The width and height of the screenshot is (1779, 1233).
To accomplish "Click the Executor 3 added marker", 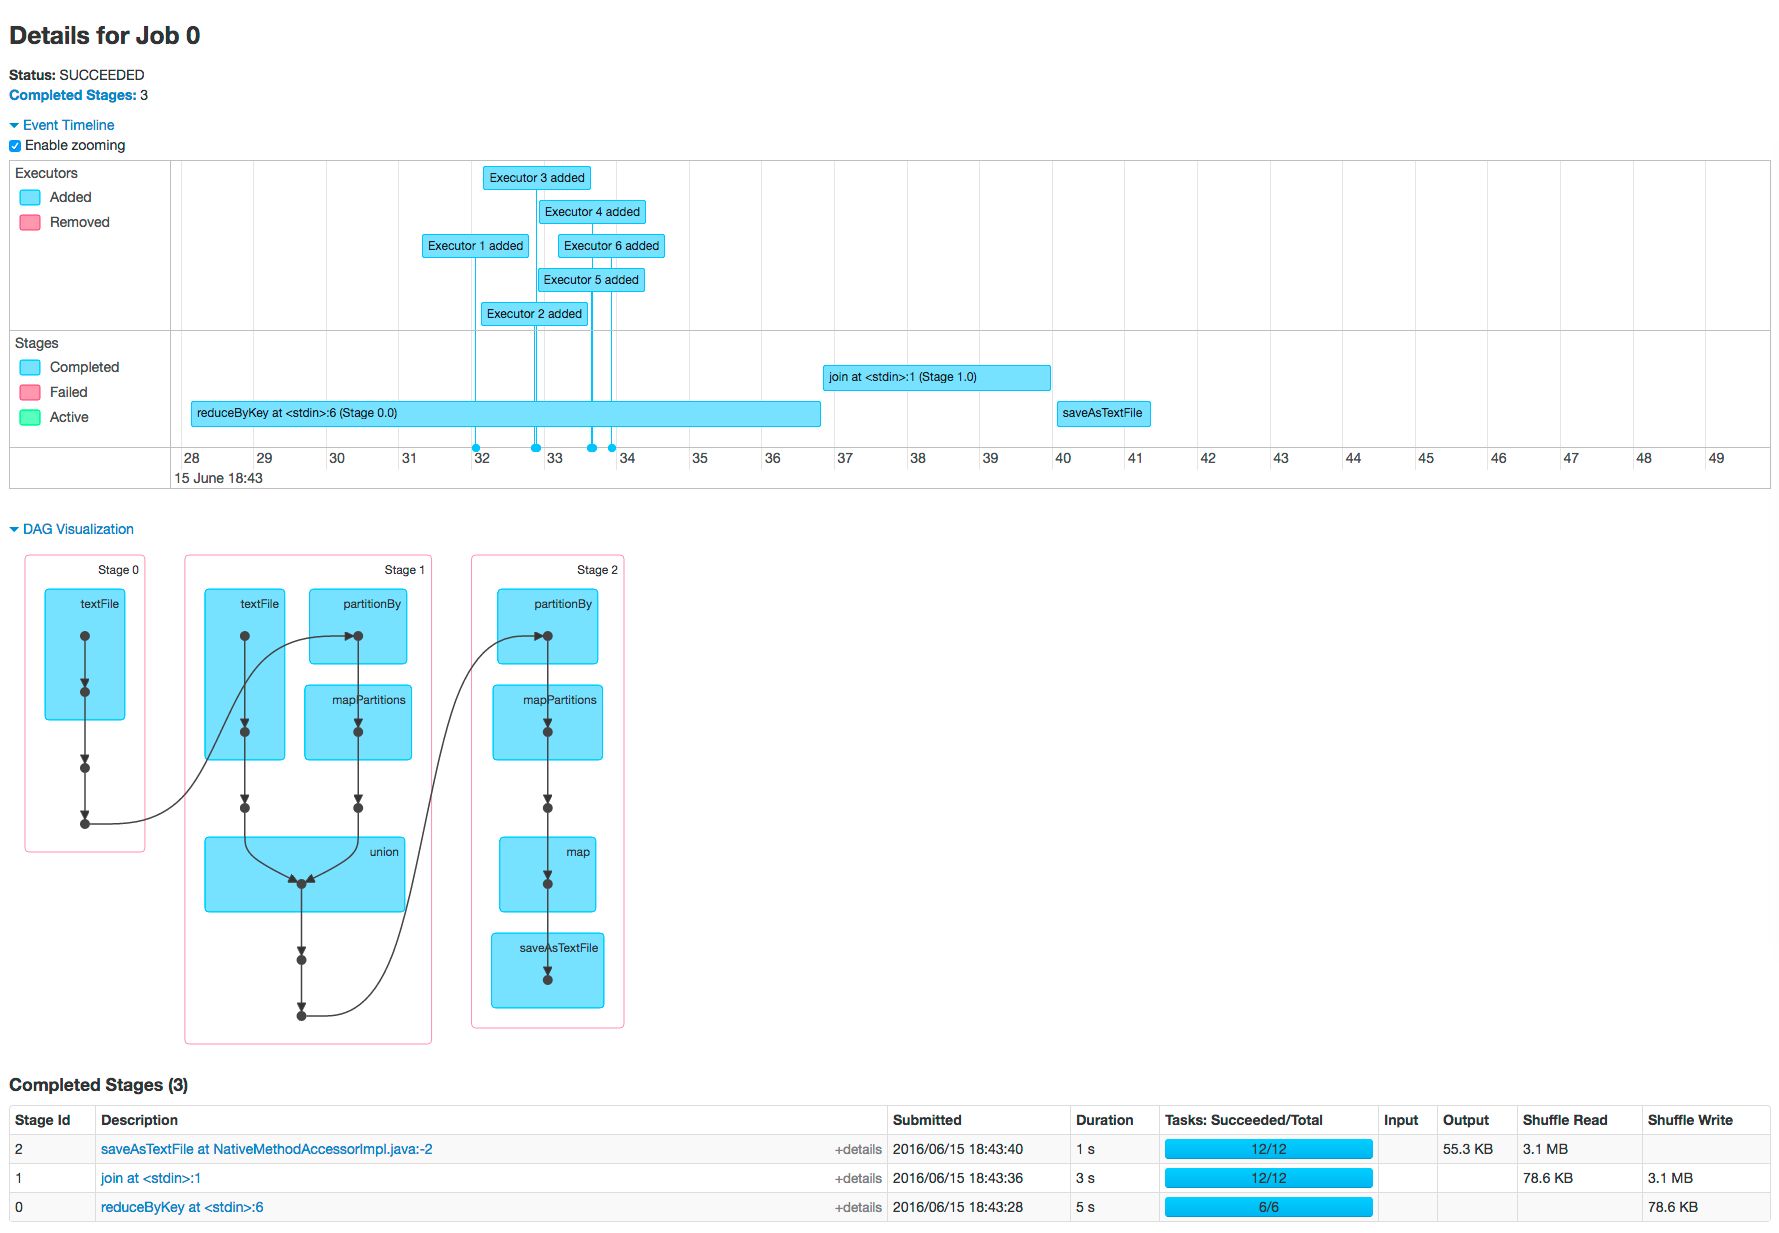I will pyautogui.click(x=537, y=178).
